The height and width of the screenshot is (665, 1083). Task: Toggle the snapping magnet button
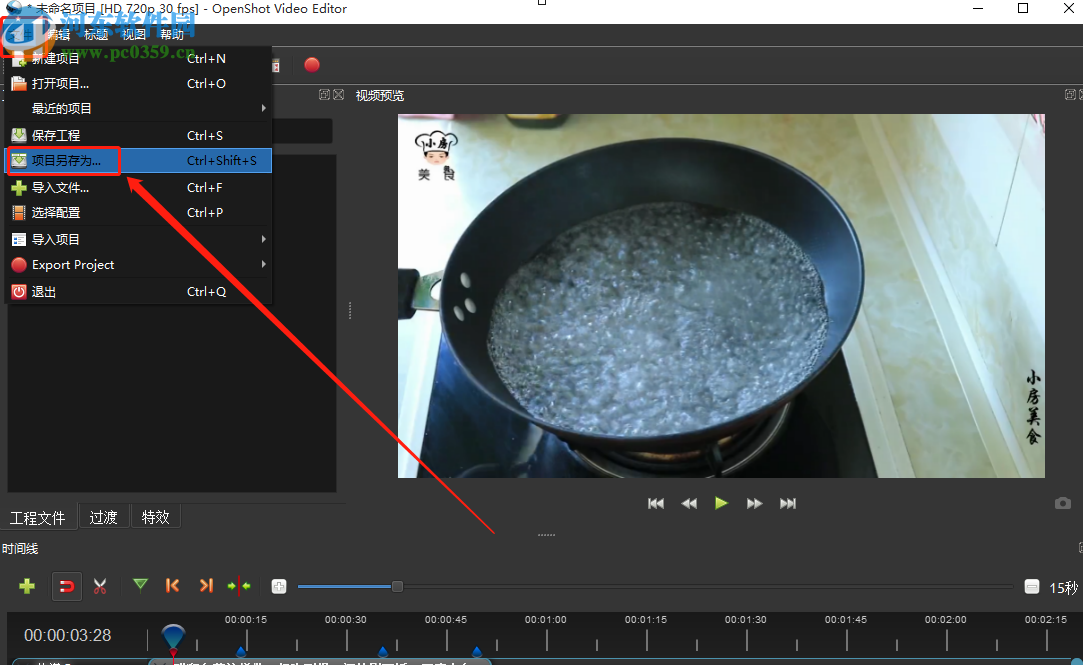67,586
